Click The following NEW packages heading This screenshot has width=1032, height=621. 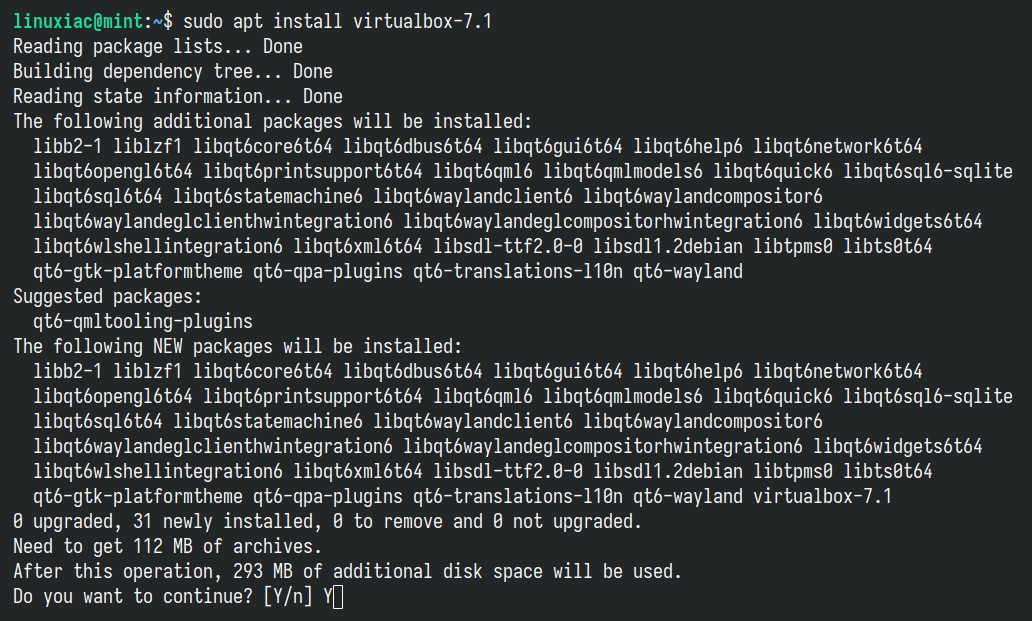(x=238, y=347)
